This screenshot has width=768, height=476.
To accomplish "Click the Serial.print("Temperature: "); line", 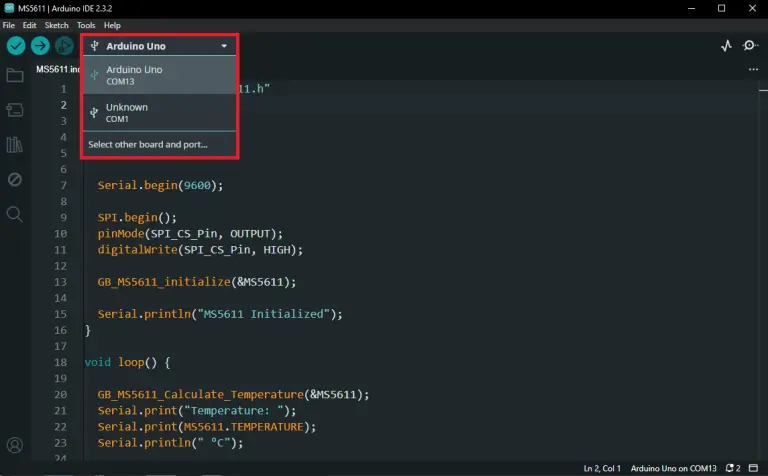I will click(196, 410).
